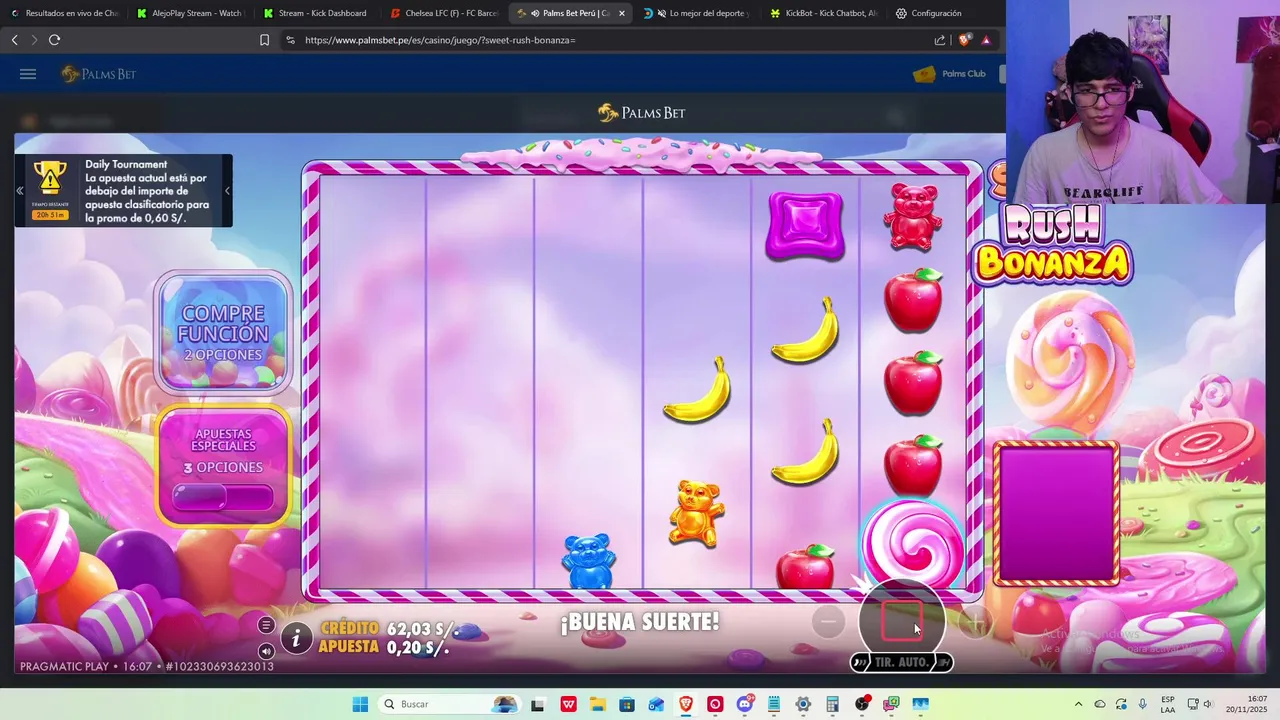Open Microsoft Store from the taskbar

coord(627,704)
